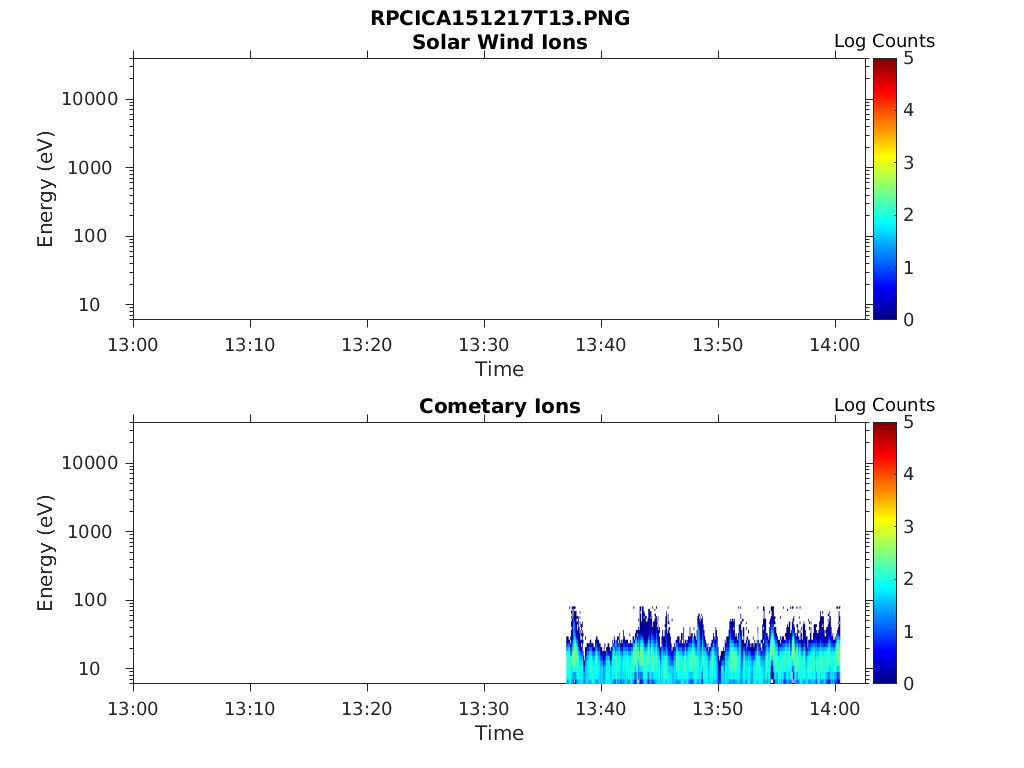Click the 13:20 tick label on Cometary plot
Image resolution: width=1024 pixels, height=768 pixels.
[x=367, y=709]
